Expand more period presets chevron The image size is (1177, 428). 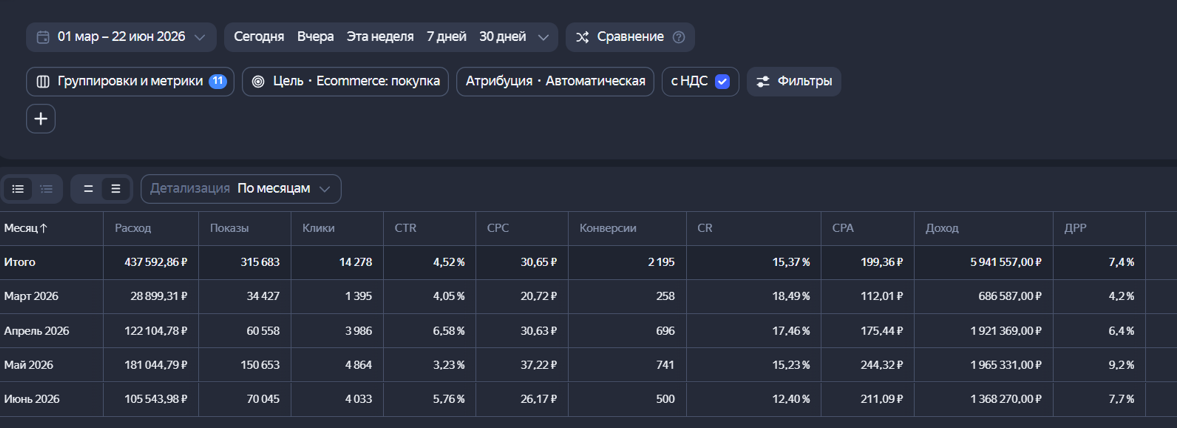(543, 37)
